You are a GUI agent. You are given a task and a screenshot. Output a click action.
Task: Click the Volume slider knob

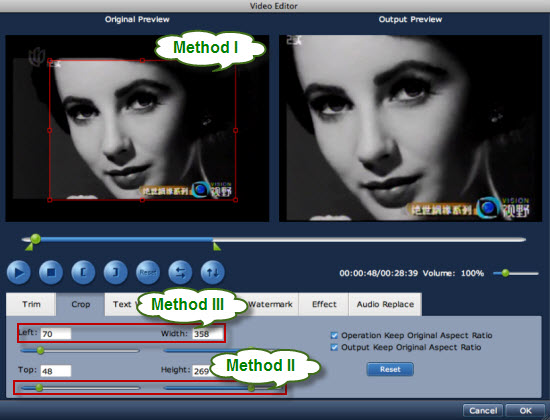[505, 273]
